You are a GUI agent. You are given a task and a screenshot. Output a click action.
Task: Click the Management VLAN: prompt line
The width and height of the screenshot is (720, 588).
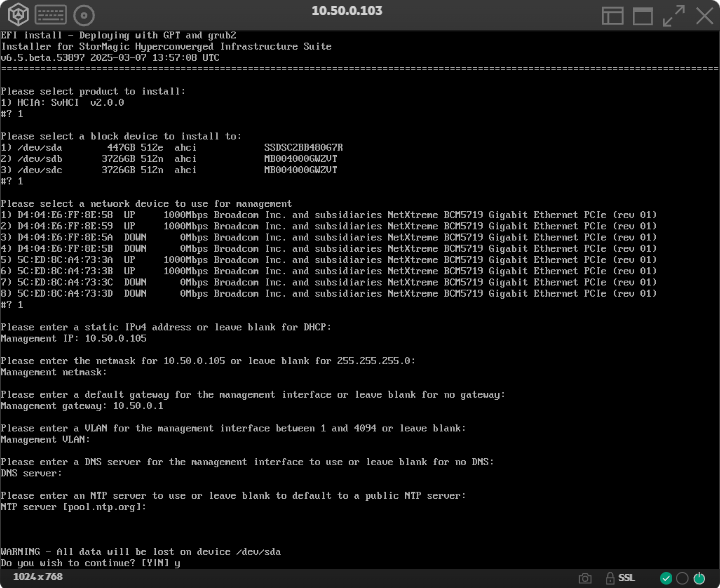point(45,440)
